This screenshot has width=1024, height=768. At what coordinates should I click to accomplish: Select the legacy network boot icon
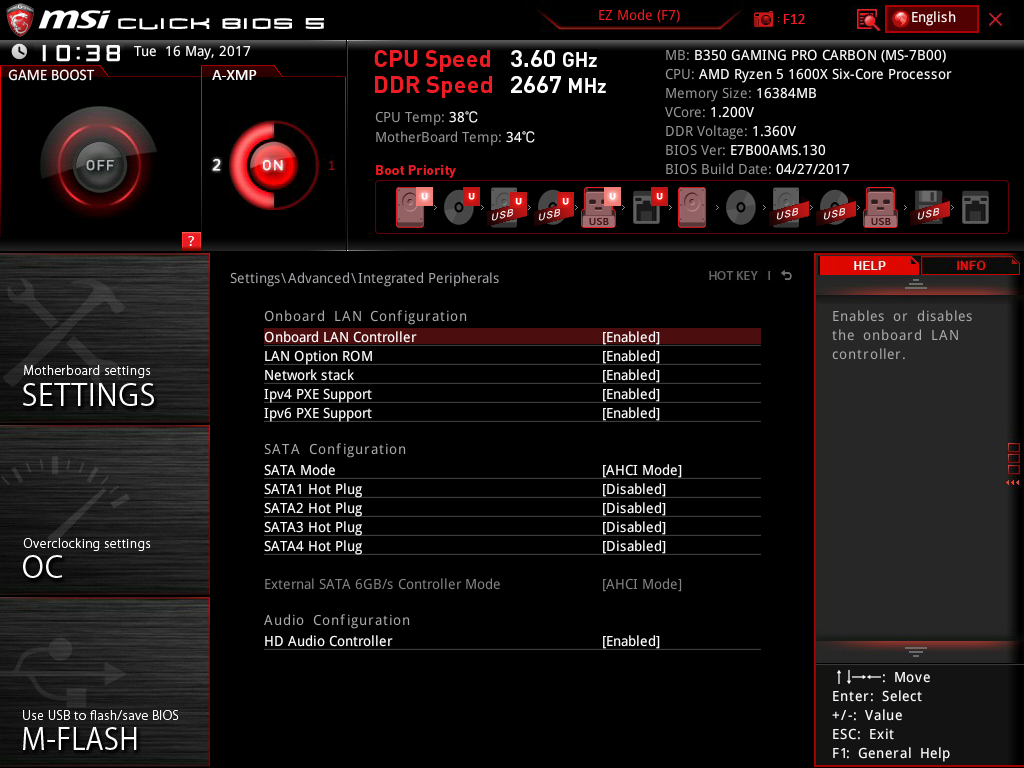[975, 208]
